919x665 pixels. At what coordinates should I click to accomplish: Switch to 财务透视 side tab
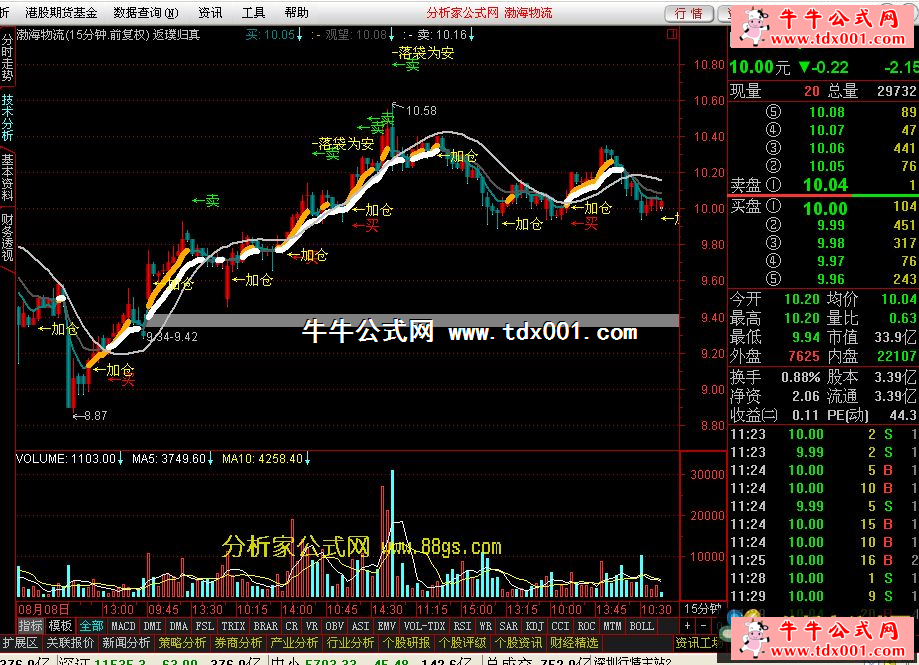[x=7, y=238]
